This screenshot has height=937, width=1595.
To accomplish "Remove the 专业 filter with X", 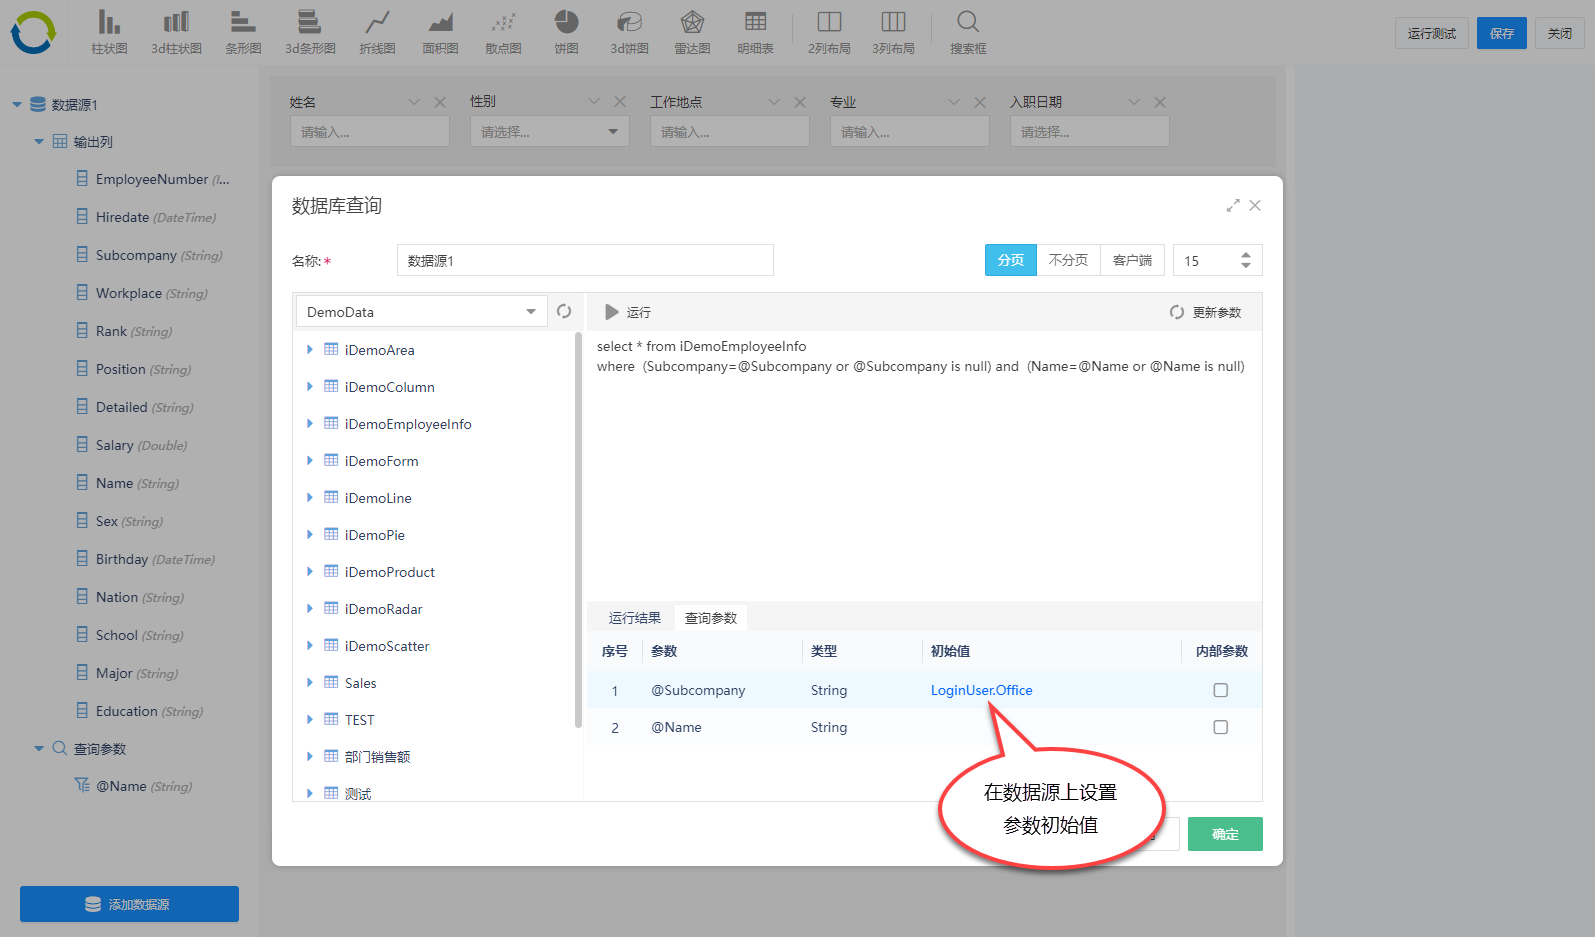I will pos(980,102).
